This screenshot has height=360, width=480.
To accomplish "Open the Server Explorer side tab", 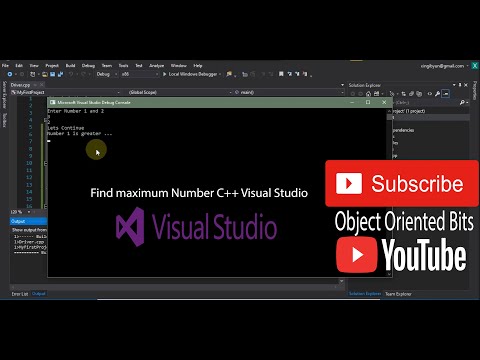I will point(4,95).
